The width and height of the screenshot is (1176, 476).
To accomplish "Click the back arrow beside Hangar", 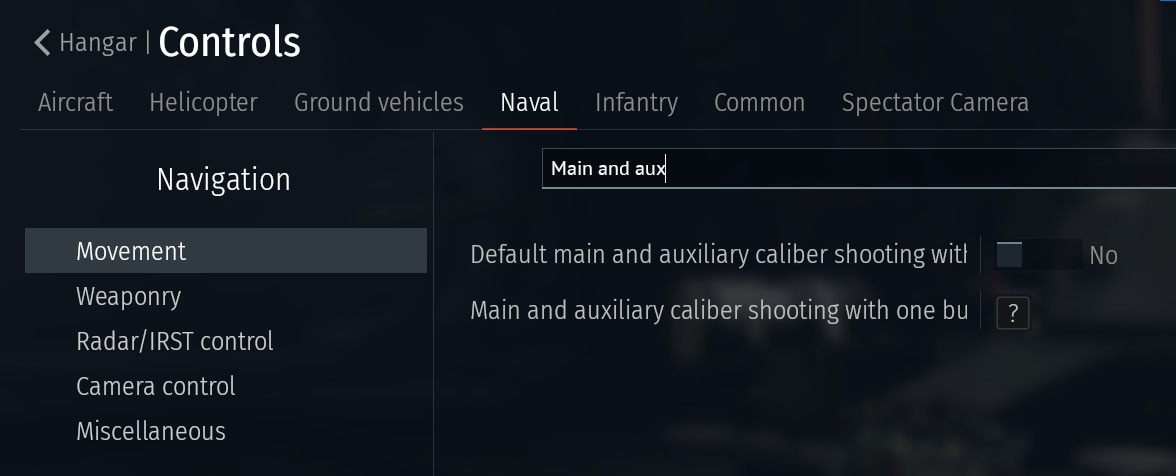I will click(42, 43).
